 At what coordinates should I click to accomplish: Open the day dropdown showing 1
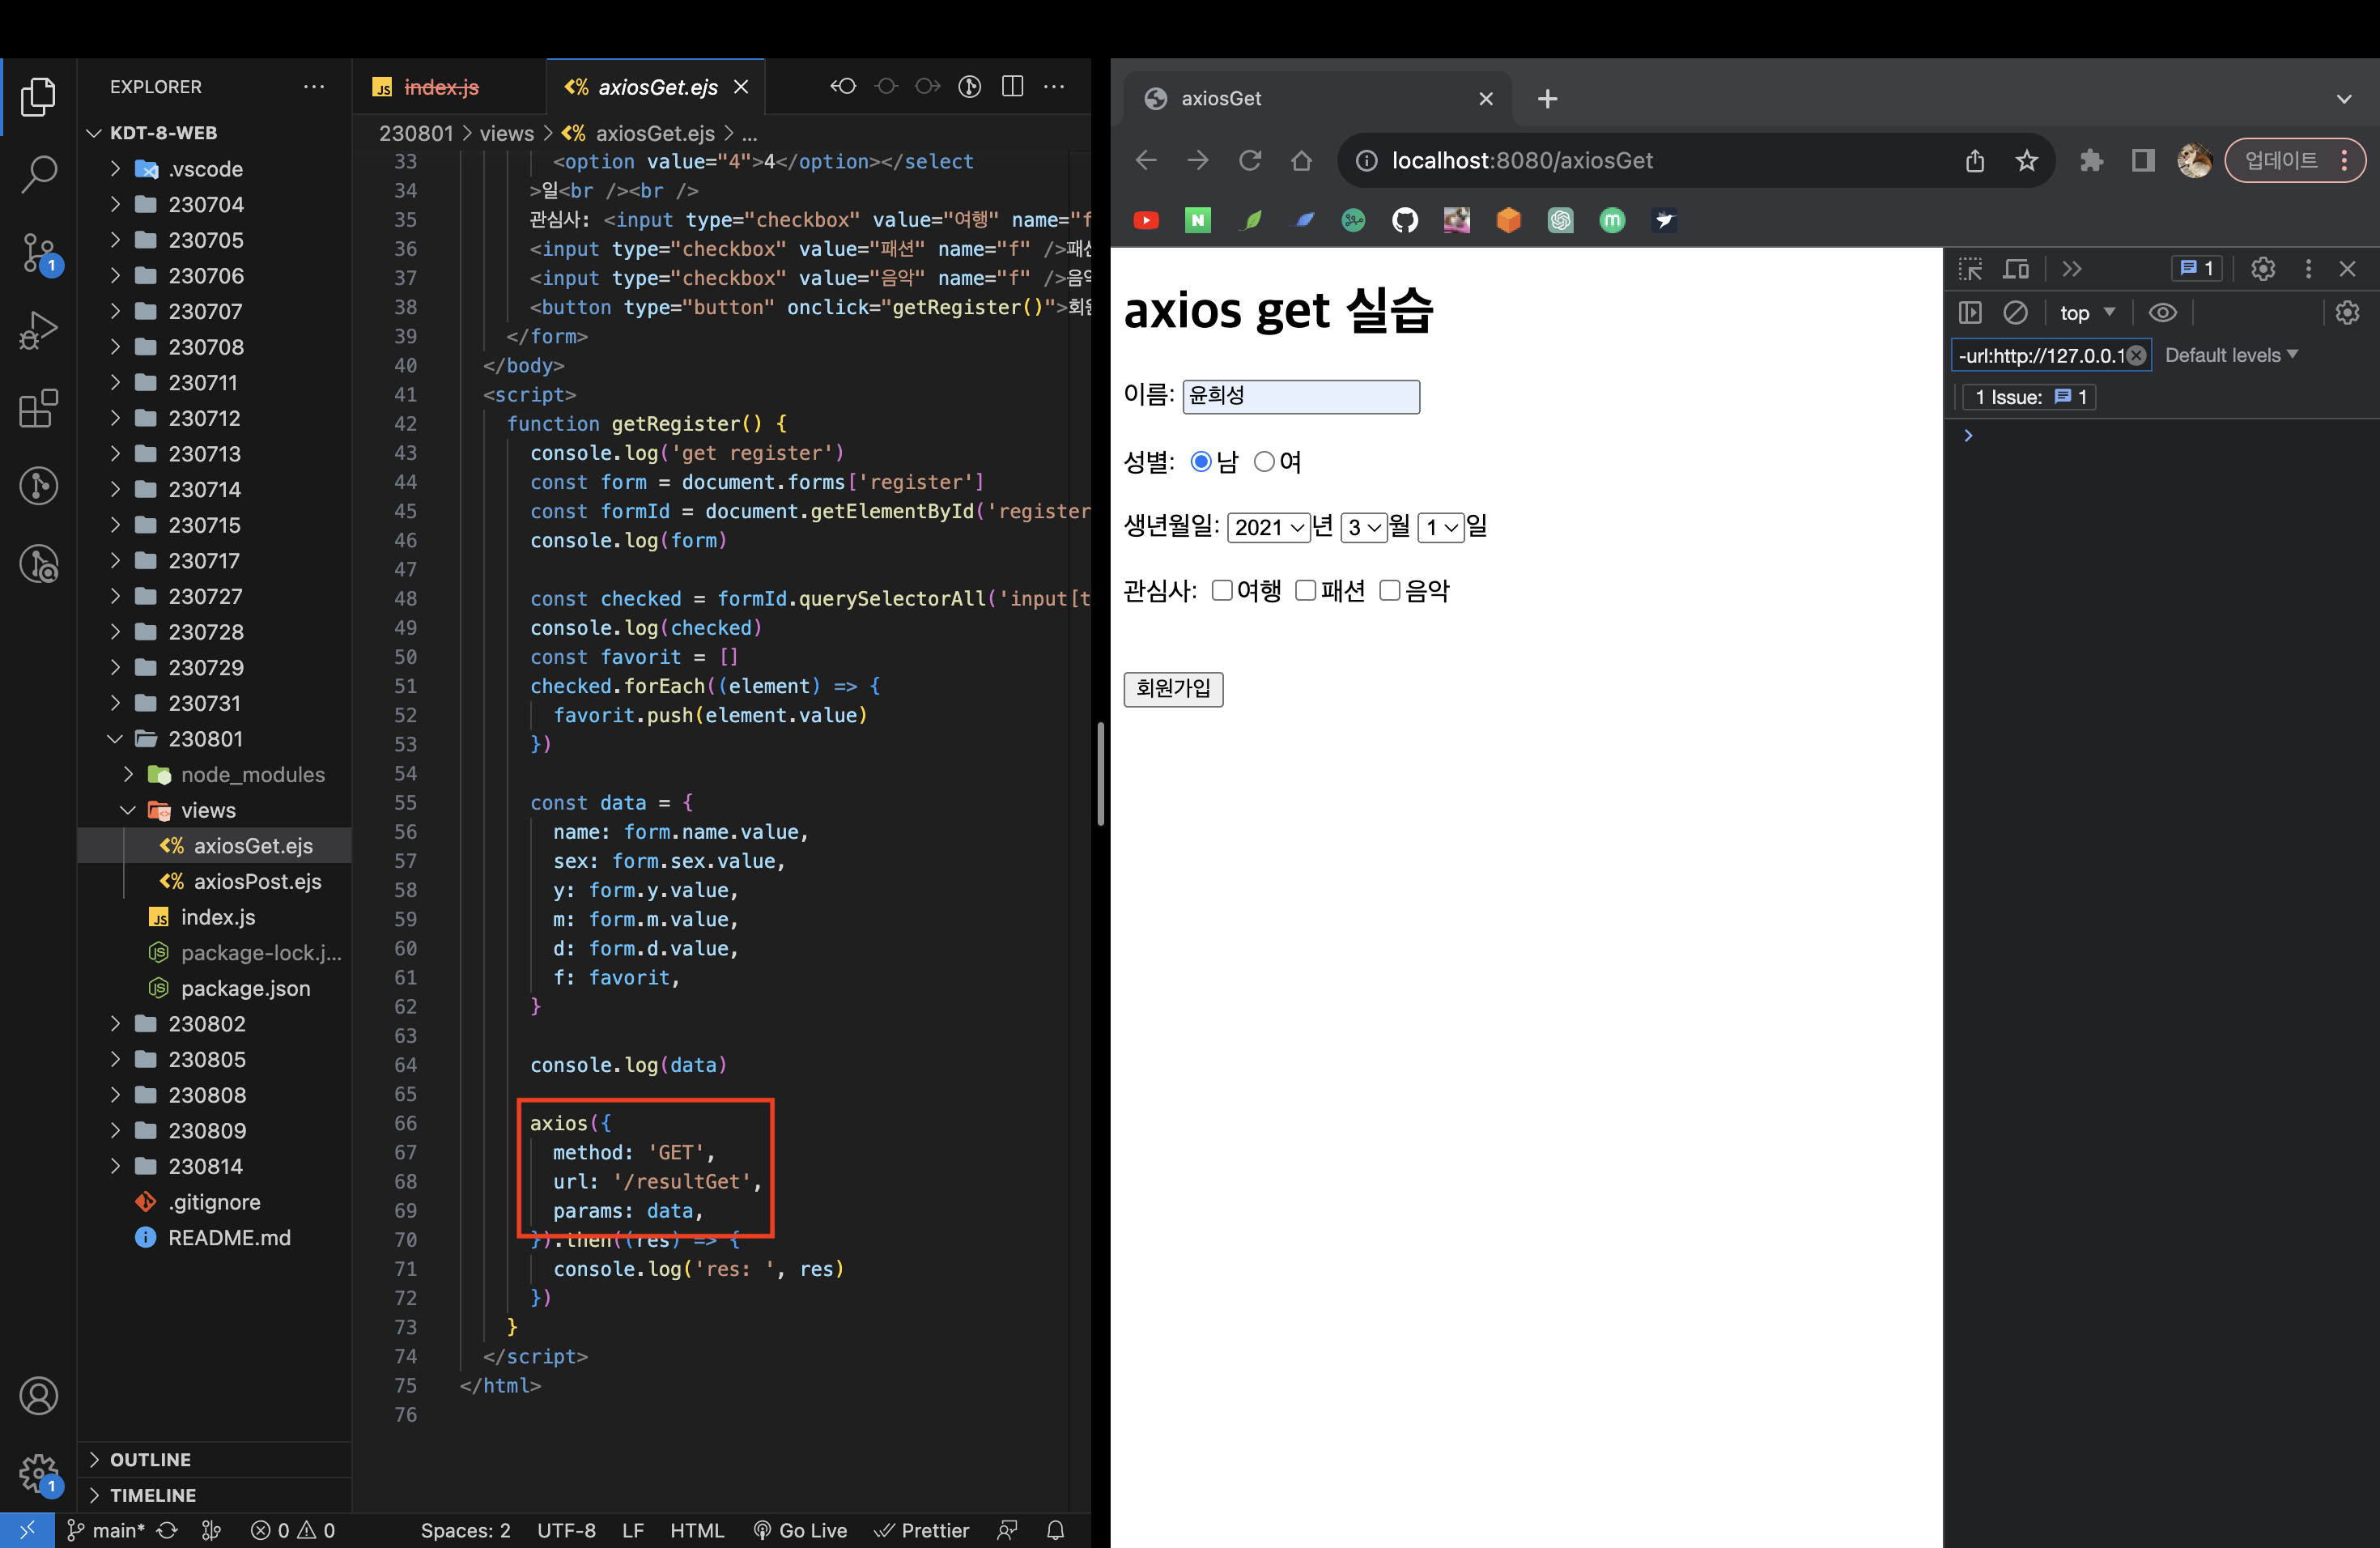click(1441, 527)
